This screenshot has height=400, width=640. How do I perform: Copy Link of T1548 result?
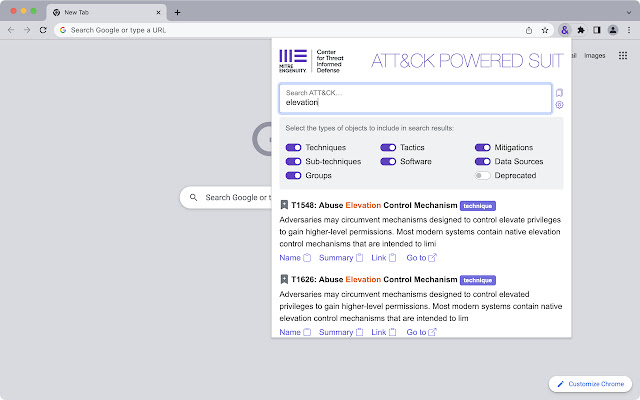(383, 258)
